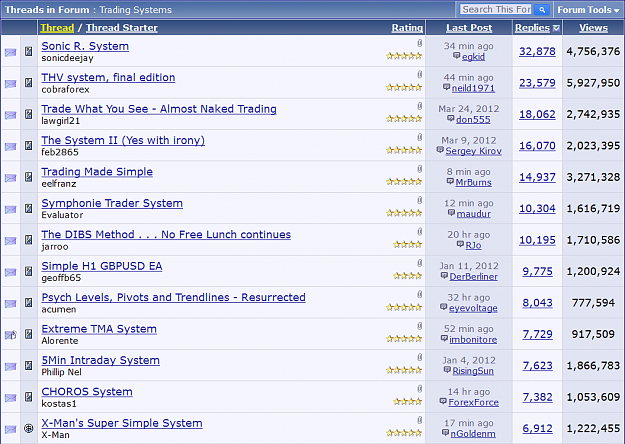The width and height of the screenshot is (625, 444).
Task: Open Trade What You See thread
Action: tap(159, 109)
